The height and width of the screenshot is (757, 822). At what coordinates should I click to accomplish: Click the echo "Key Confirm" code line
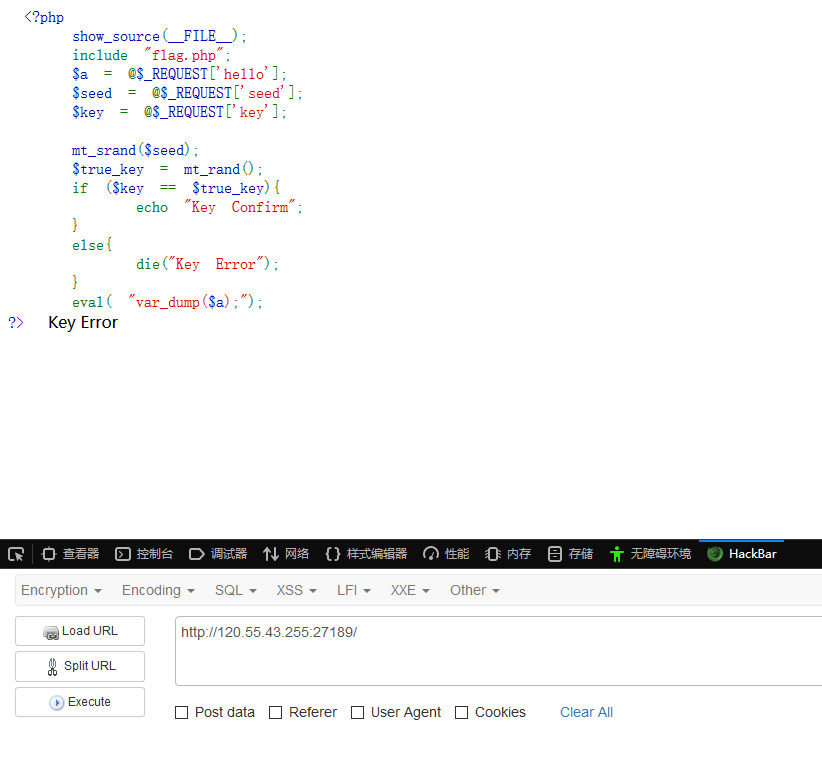click(x=219, y=207)
